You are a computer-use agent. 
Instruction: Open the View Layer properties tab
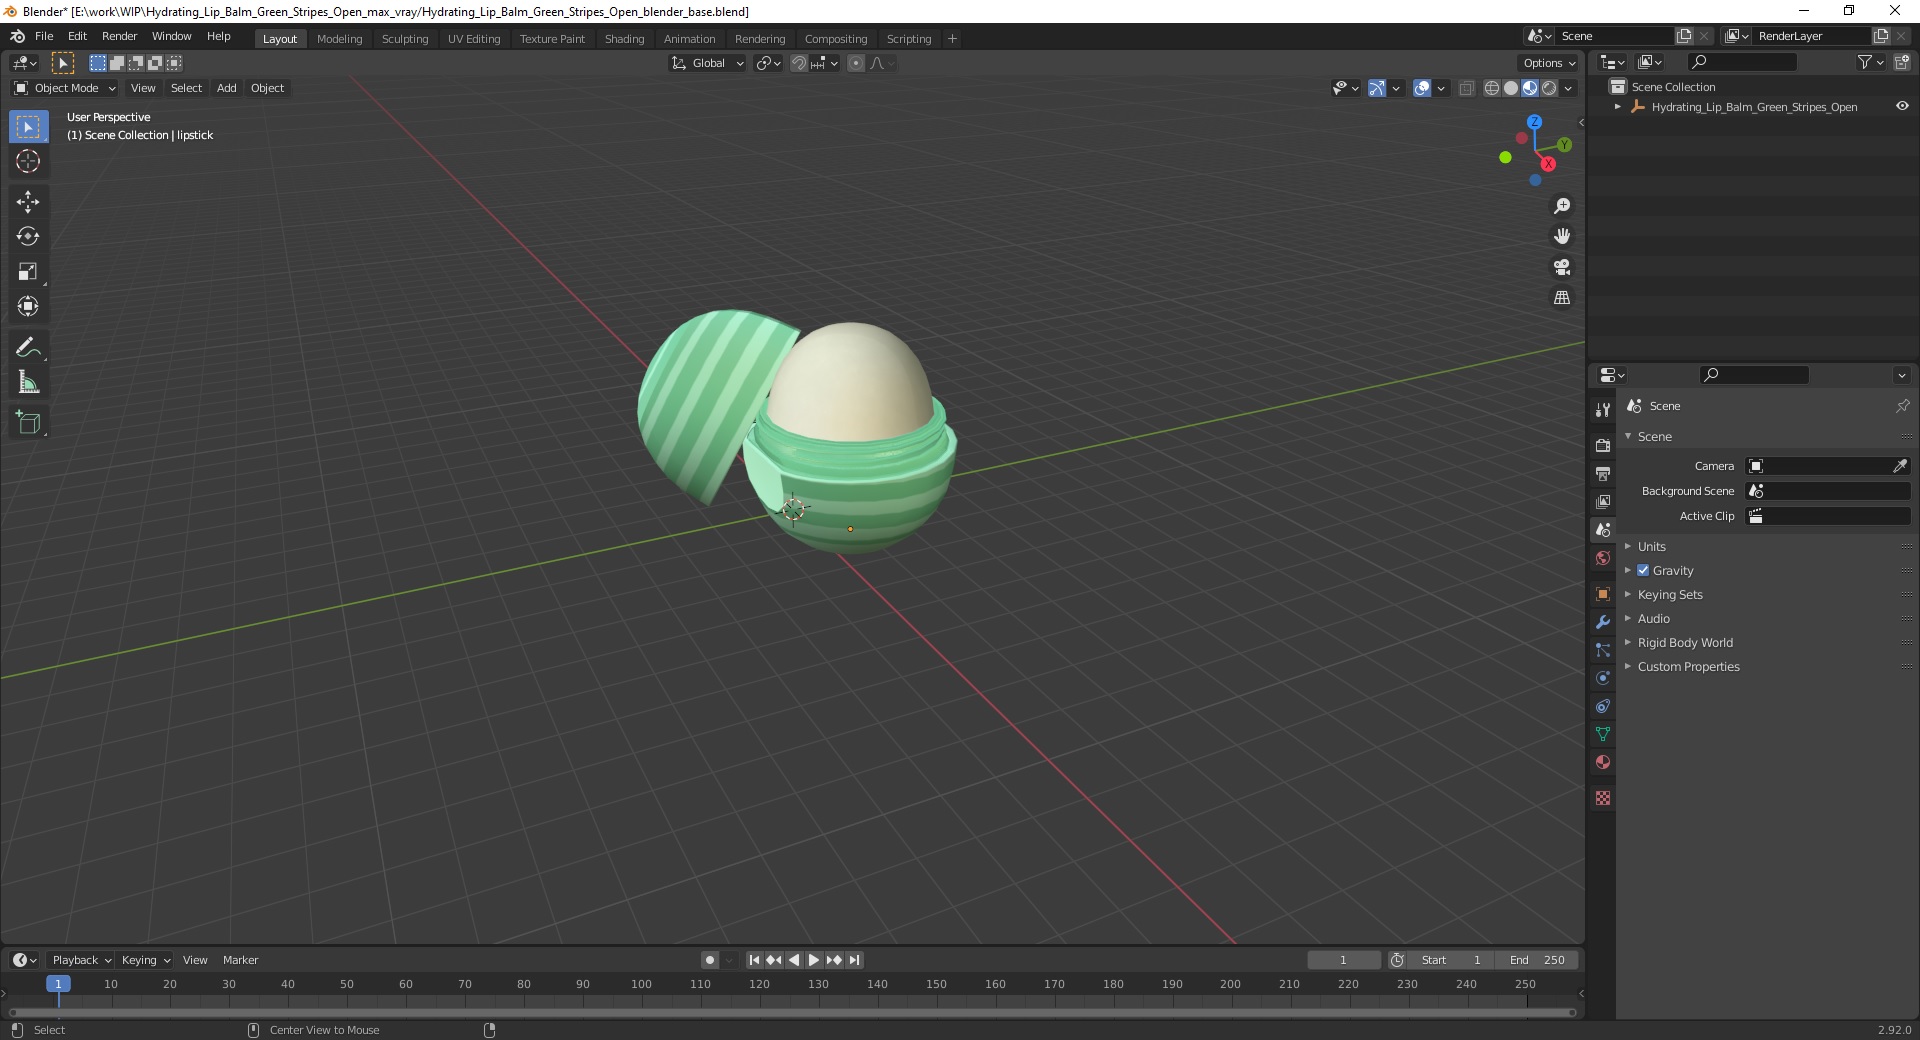pyautogui.click(x=1603, y=501)
